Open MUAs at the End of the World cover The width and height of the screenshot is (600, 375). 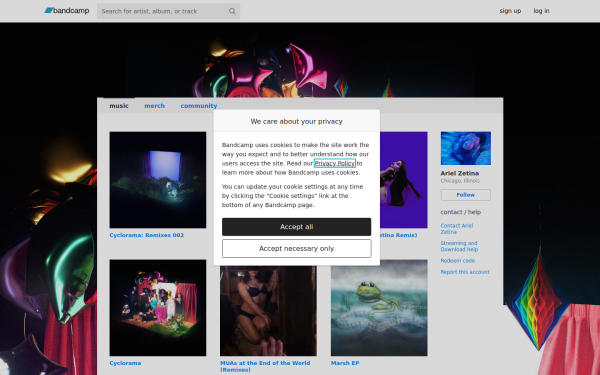pos(268,311)
